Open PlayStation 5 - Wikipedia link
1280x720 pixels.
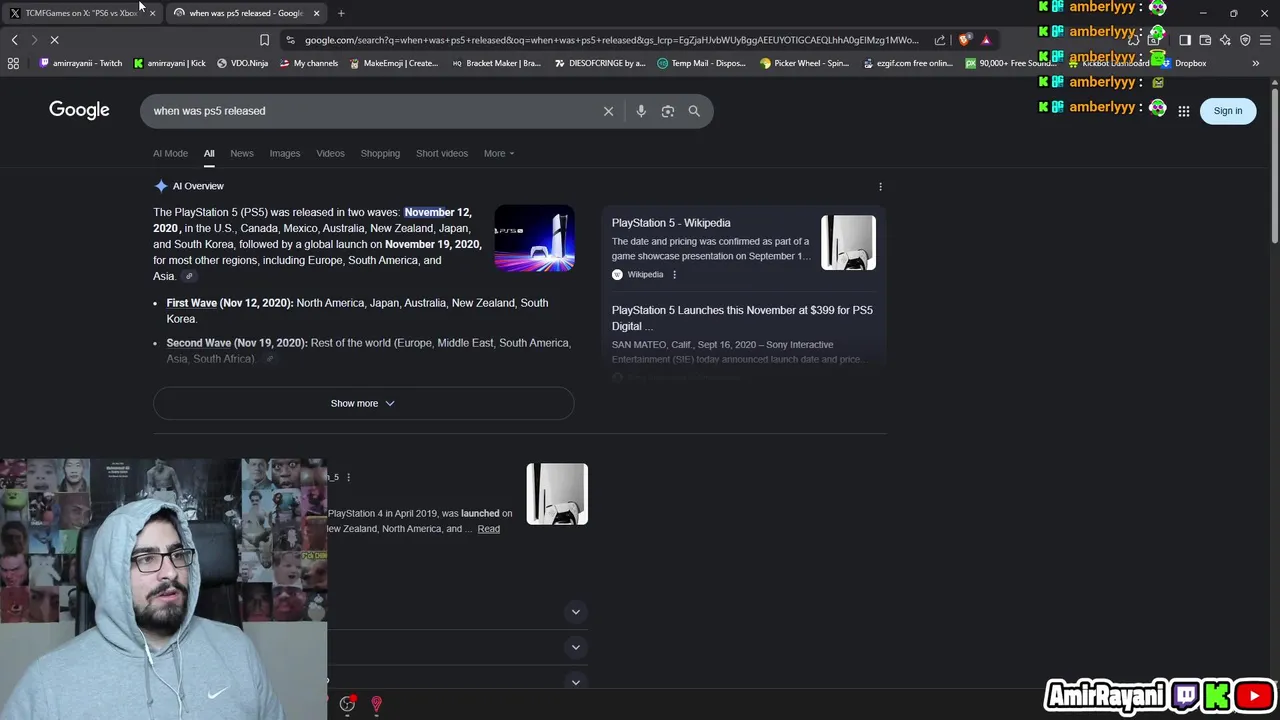pyautogui.click(x=671, y=223)
